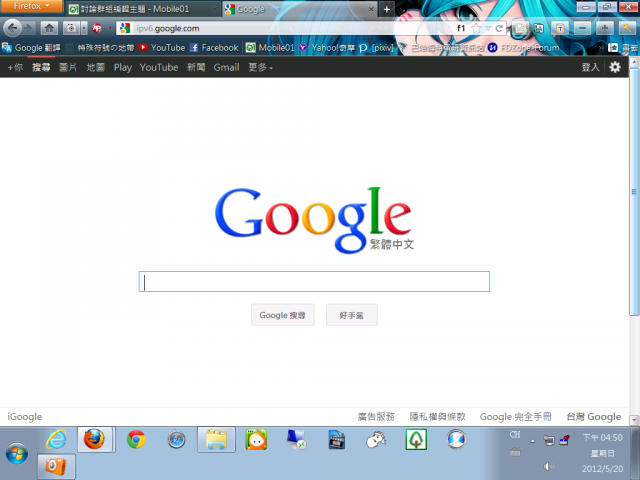Screen dimensions: 640x480
Task: Reload the page with the refresh icon
Action: pyautogui.click(x=499, y=28)
